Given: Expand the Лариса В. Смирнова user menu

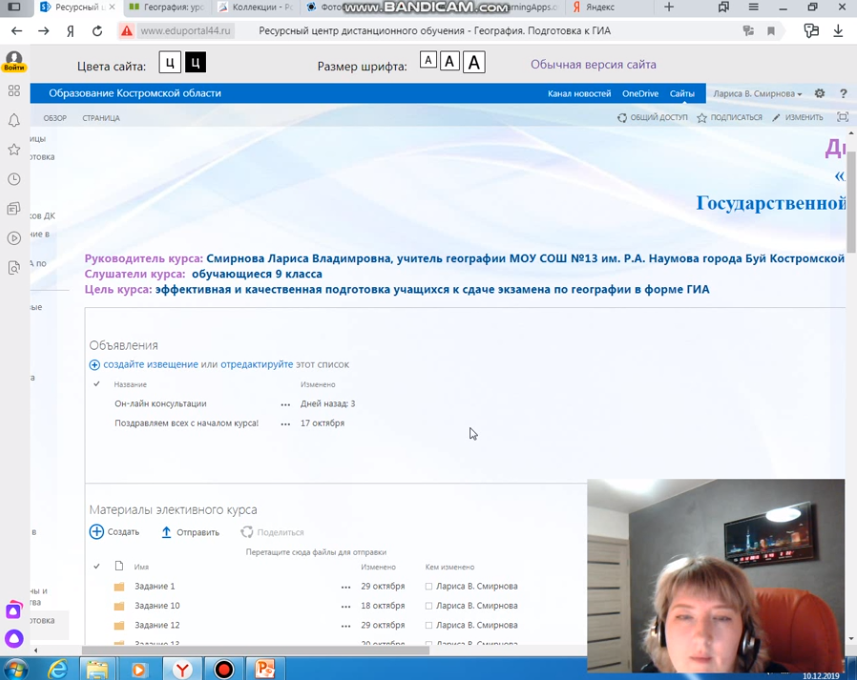Looking at the screenshot, I should click(757, 93).
